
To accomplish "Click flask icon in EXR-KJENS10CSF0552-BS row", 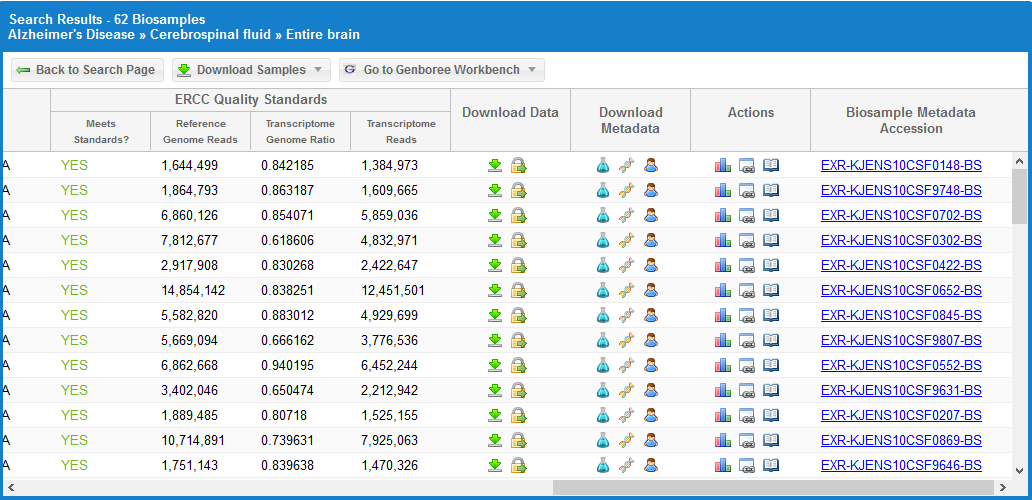I will click(602, 365).
